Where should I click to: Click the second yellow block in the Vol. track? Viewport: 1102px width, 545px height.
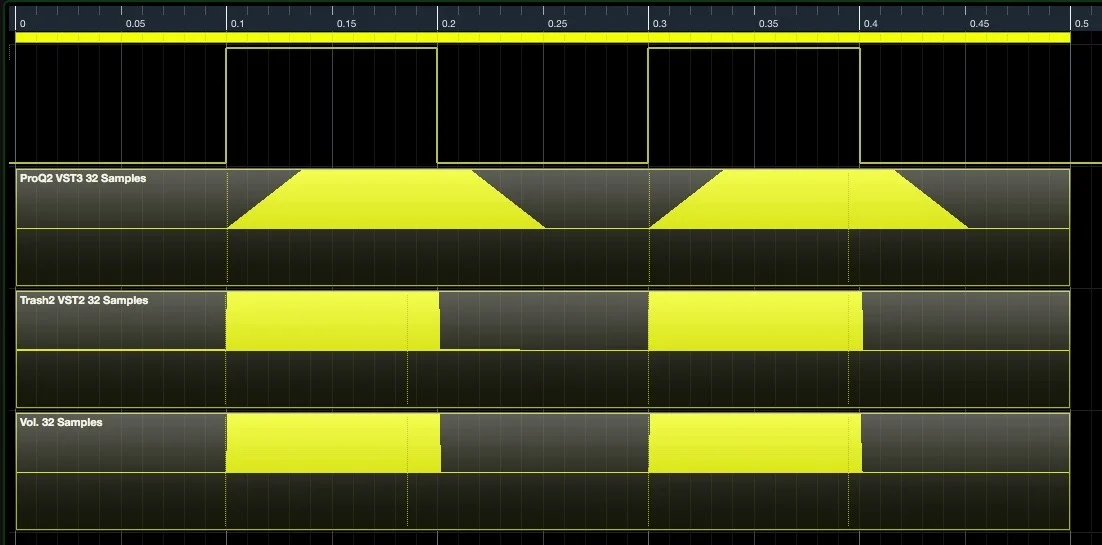[755, 443]
